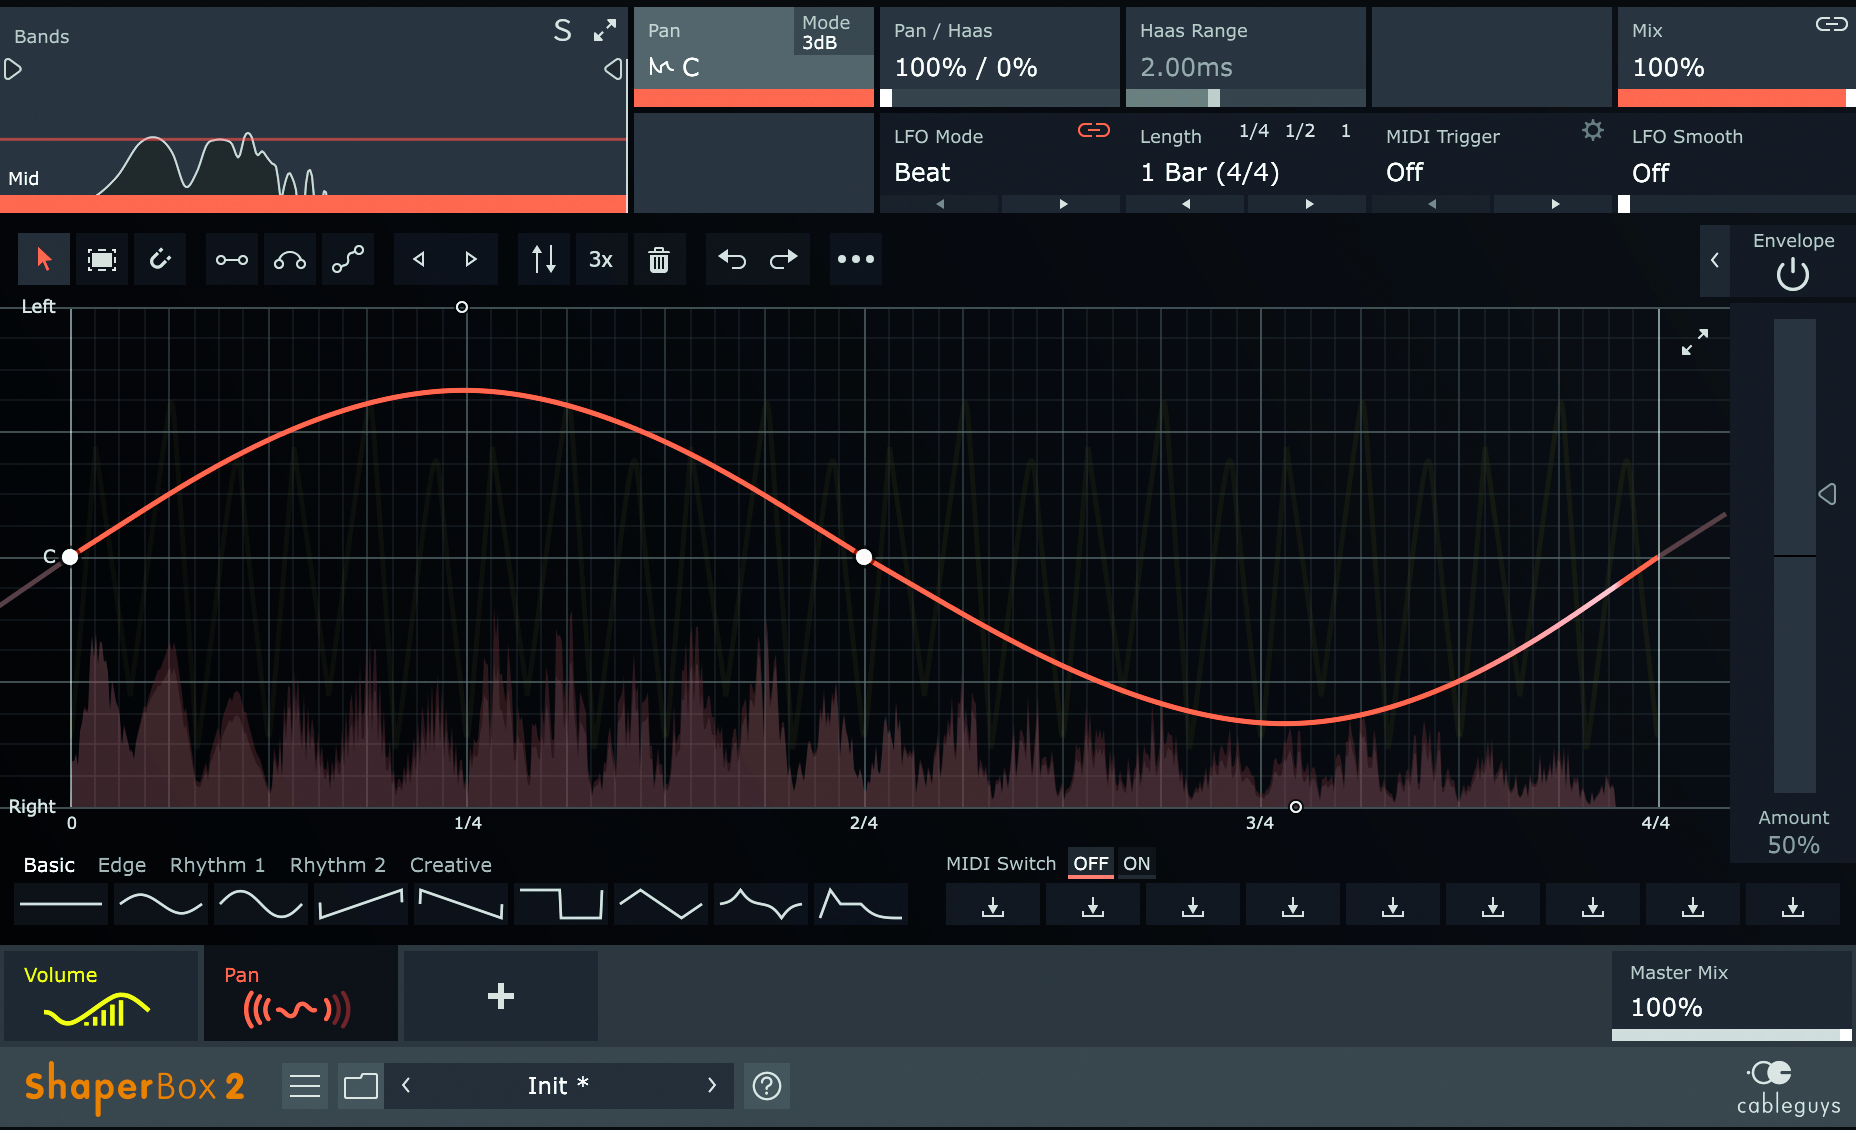Step LFO Mode to next option

click(x=1063, y=204)
